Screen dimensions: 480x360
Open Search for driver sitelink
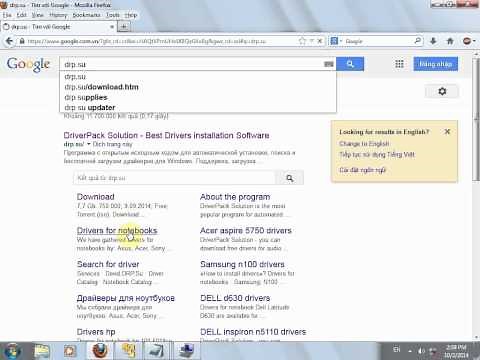[x=108, y=264]
